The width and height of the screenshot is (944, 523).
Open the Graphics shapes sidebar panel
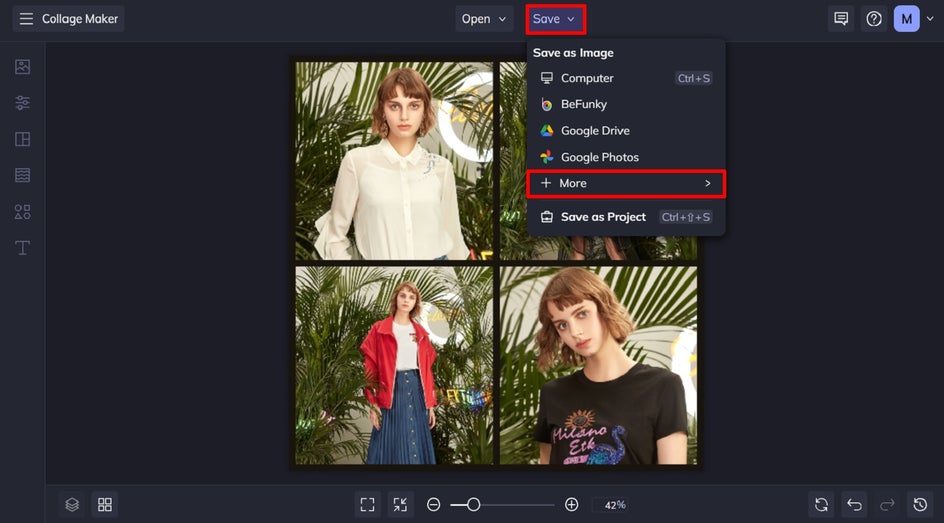(22, 212)
